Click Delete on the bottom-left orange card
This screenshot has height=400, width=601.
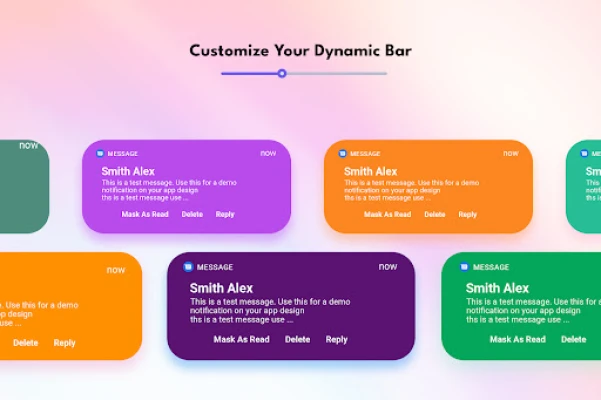(x=25, y=343)
